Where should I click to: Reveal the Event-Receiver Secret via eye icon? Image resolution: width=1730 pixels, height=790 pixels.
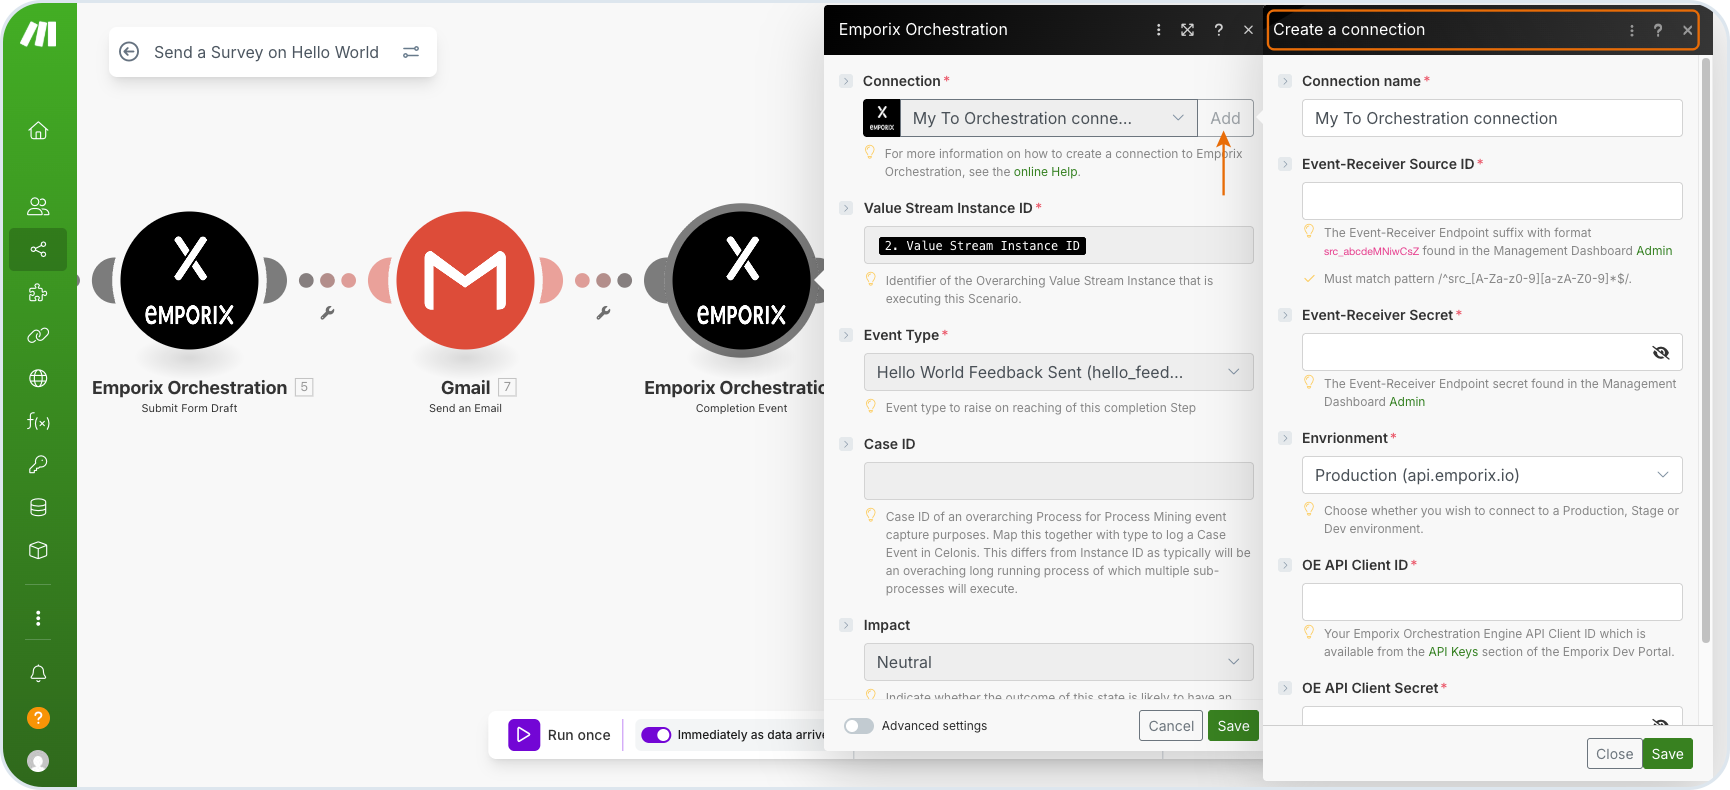[1660, 352]
